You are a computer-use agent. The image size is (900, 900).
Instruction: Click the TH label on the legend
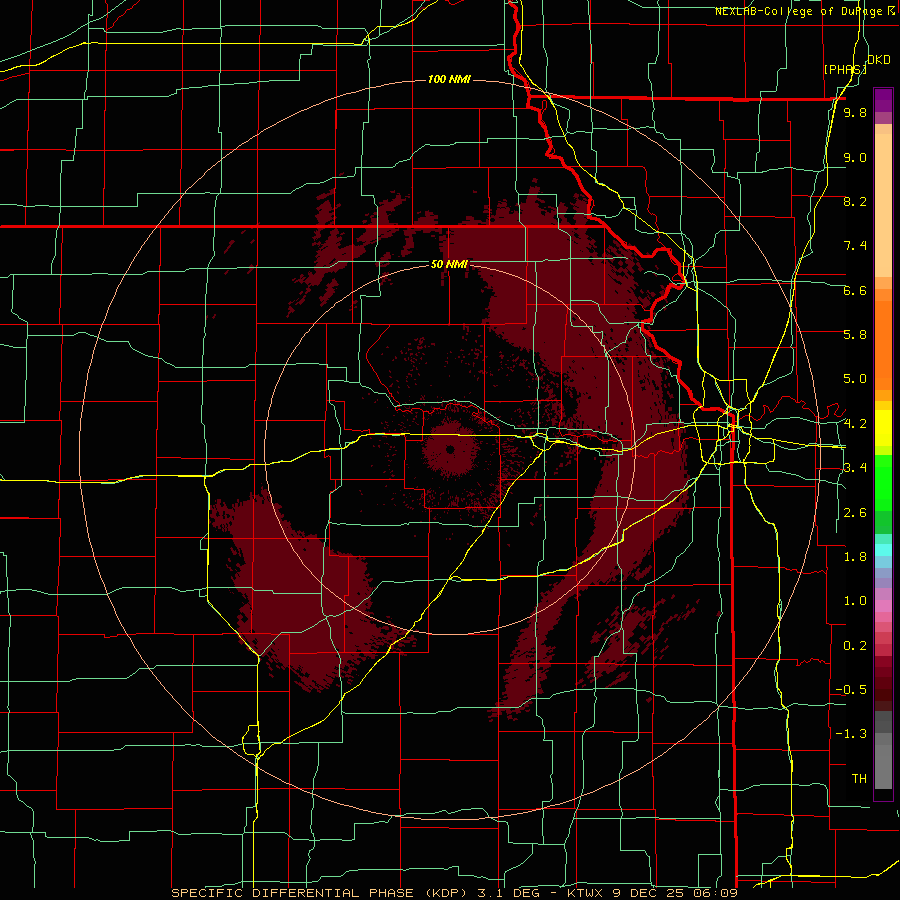click(859, 779)
